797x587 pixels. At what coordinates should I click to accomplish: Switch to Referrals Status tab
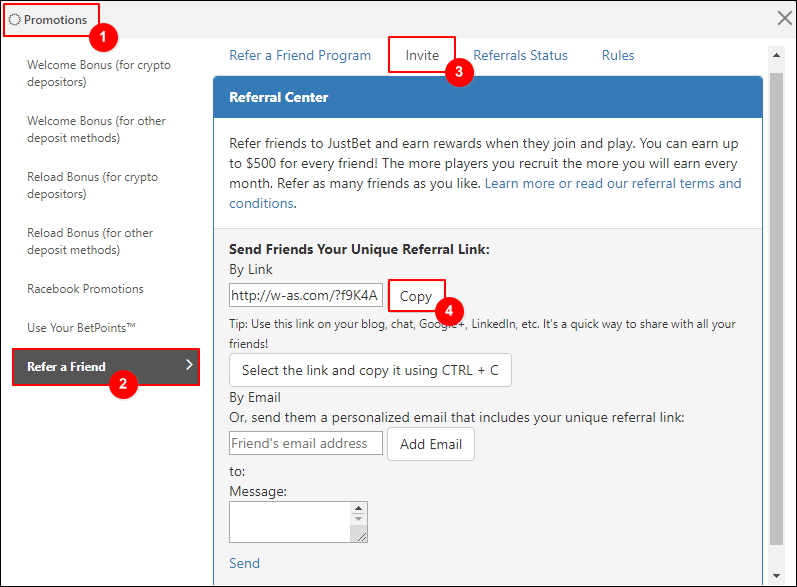(x=520, y=55)
